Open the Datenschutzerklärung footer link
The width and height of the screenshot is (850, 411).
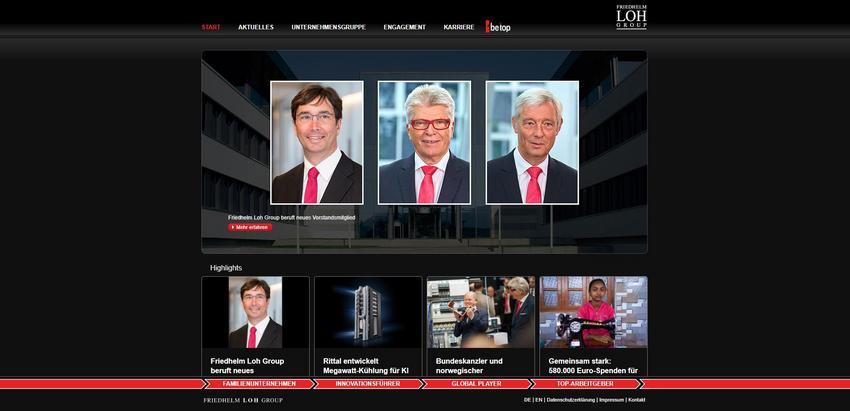point(571,400)
